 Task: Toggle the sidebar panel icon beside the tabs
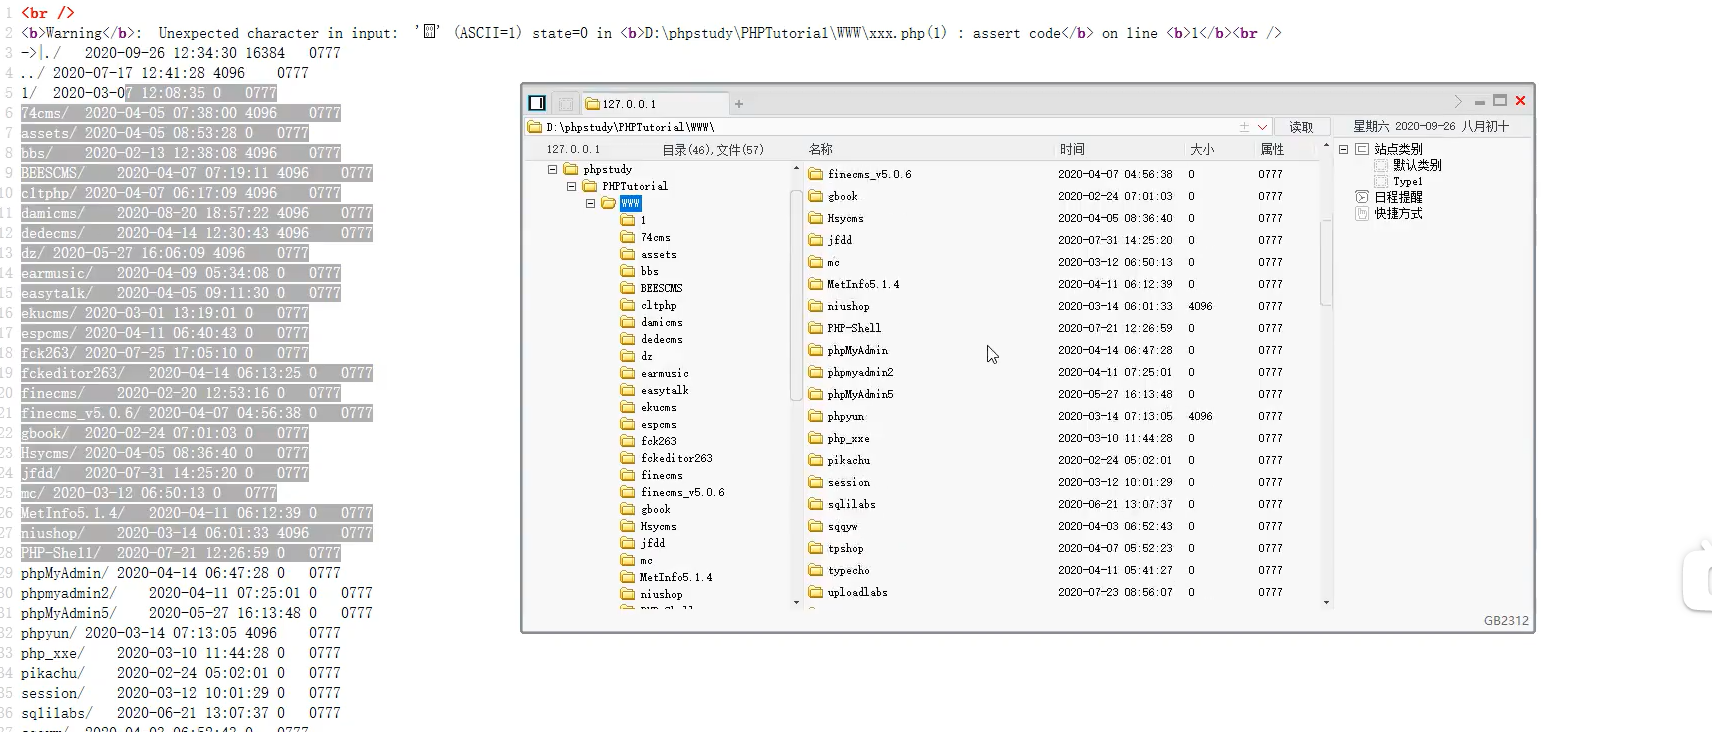coord(537,103)
